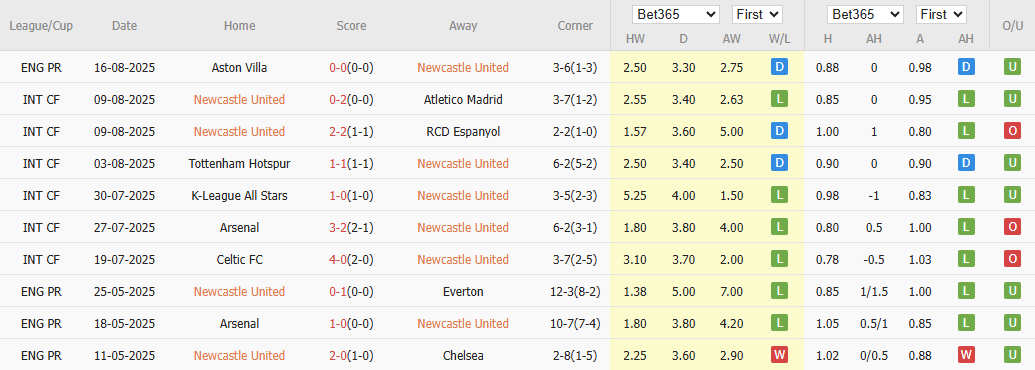This screenshot has width=1035, height=370.
Task: Open the second Bet365 handicap dropdown
Action: (x=865, y=14)
